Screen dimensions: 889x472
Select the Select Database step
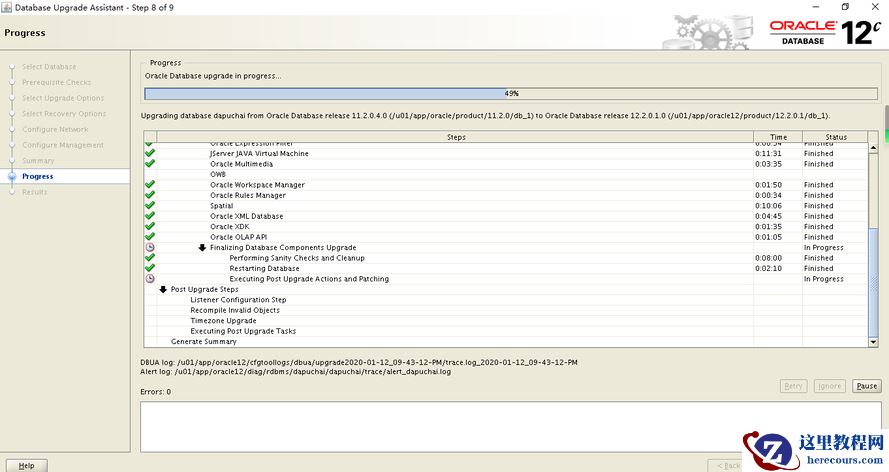coord(49,67)
